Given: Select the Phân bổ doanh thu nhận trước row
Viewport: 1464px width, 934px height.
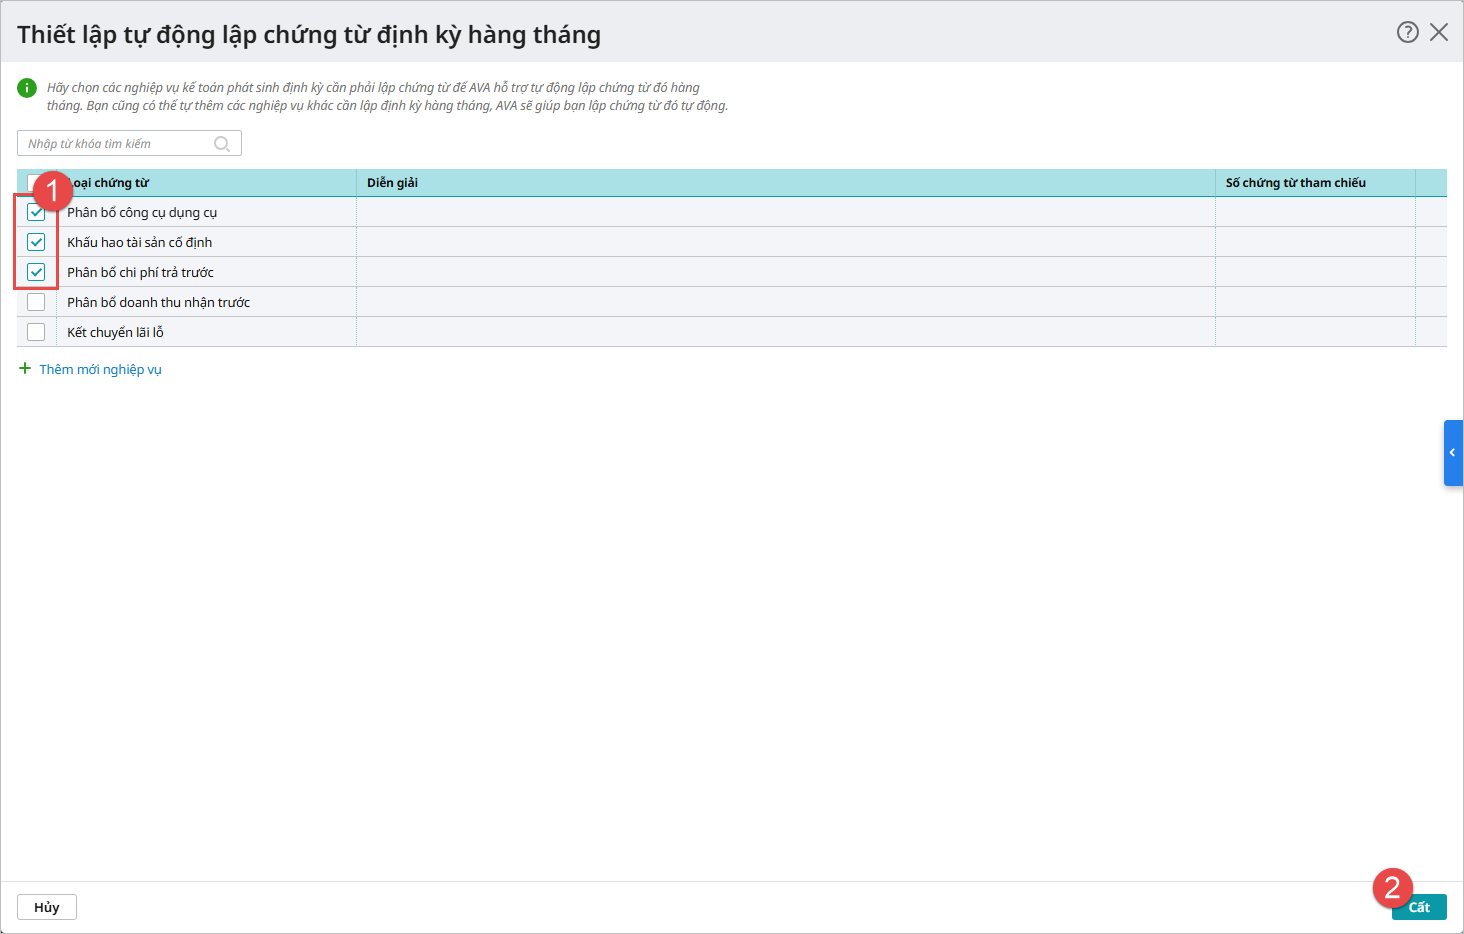Looking at the screenshot, I should (x=158, y=302).
